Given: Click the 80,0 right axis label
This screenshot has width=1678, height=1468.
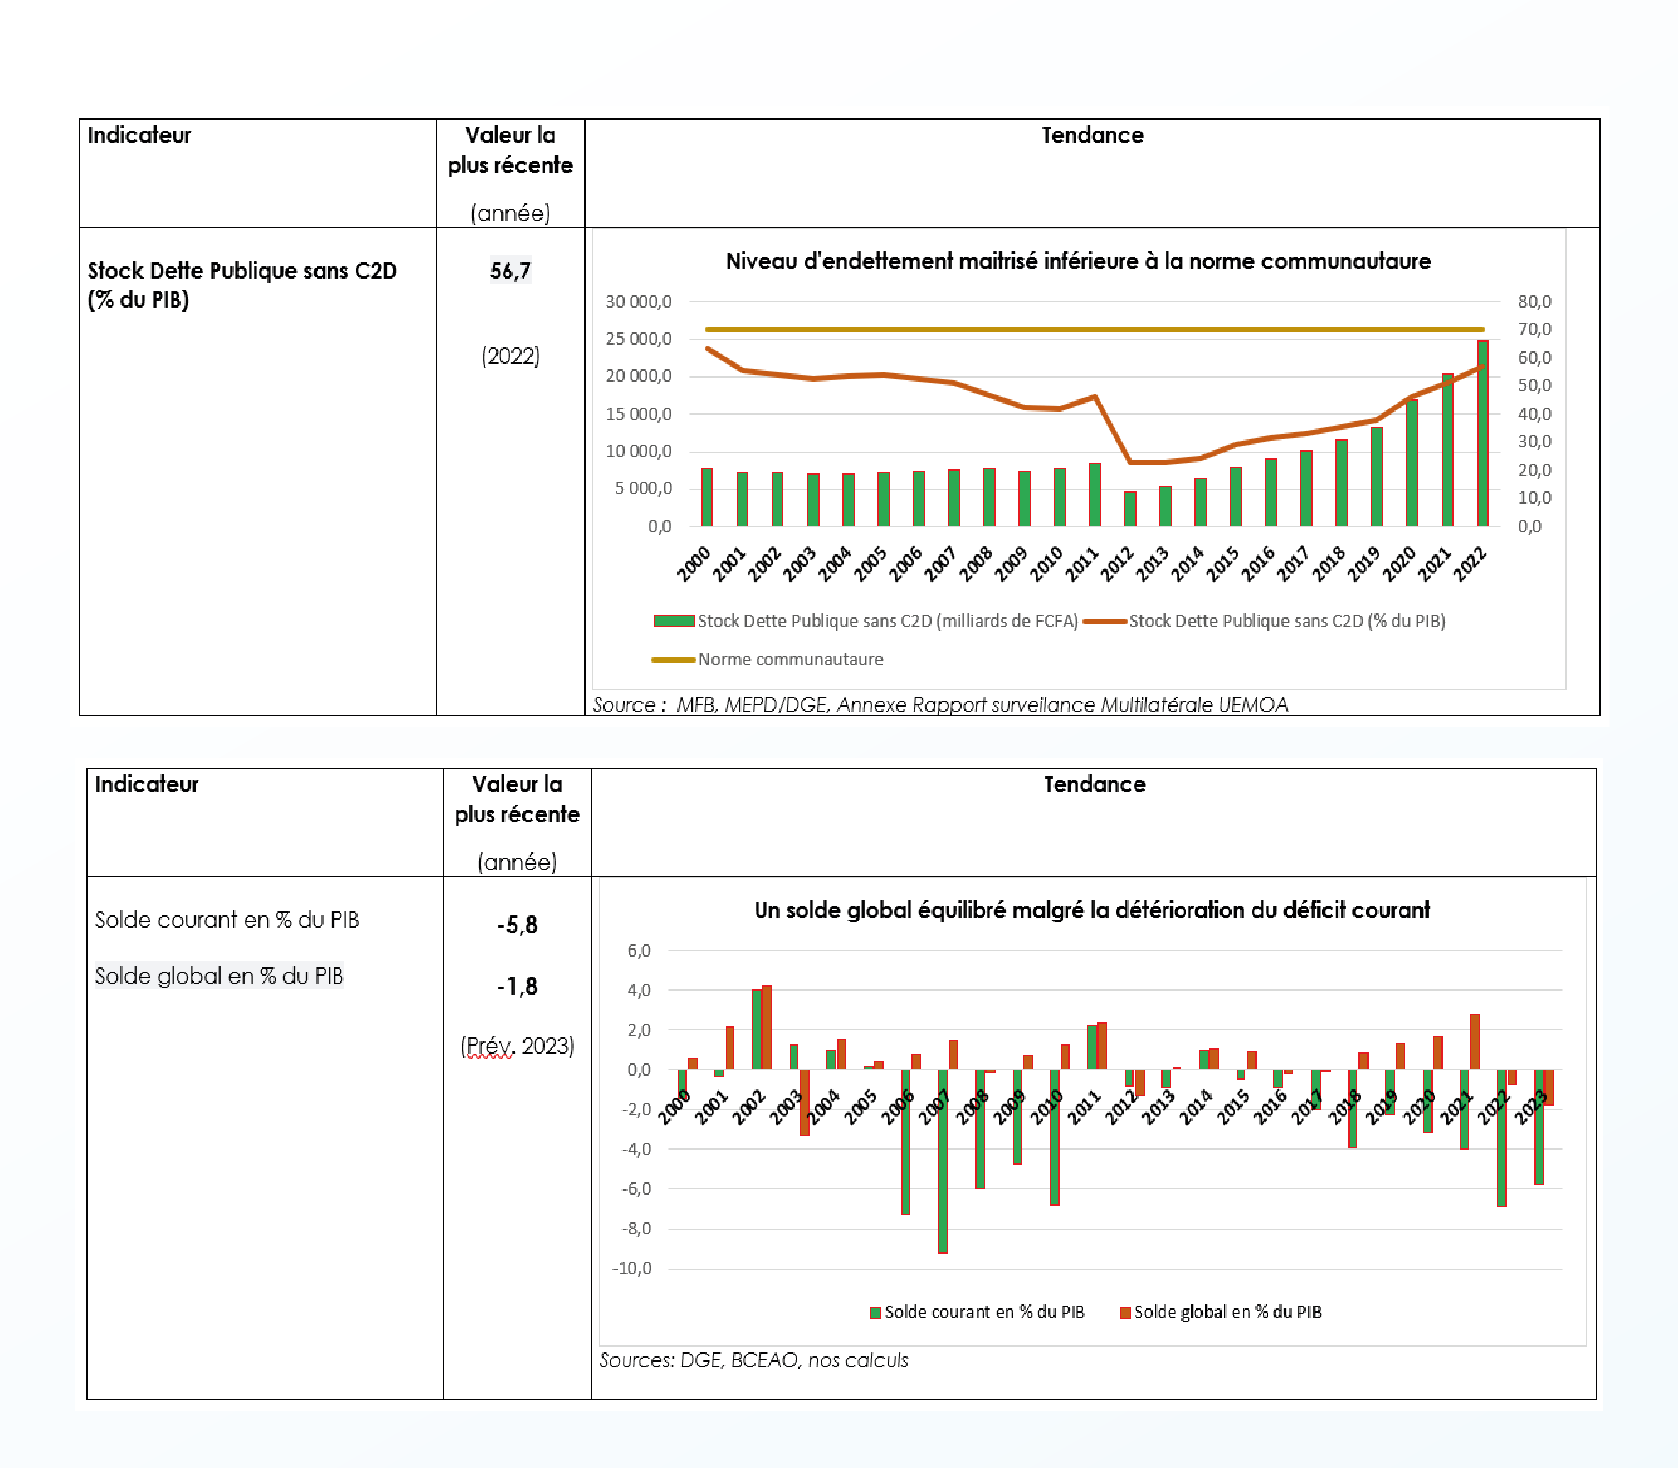Looking at the screenshot, I should (1534, 301).
